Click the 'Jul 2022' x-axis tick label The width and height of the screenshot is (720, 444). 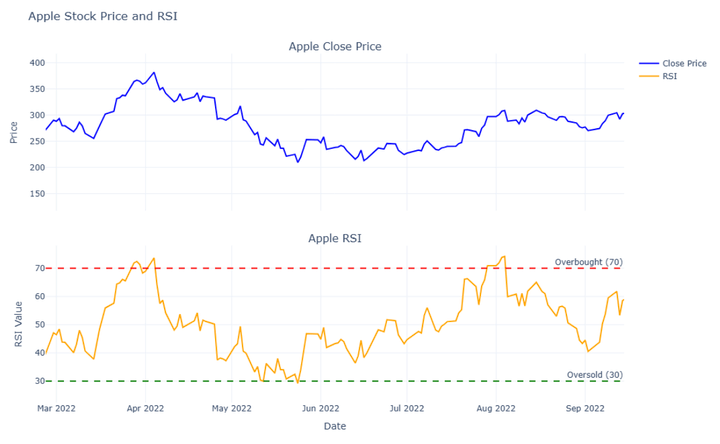click(408, 408)
